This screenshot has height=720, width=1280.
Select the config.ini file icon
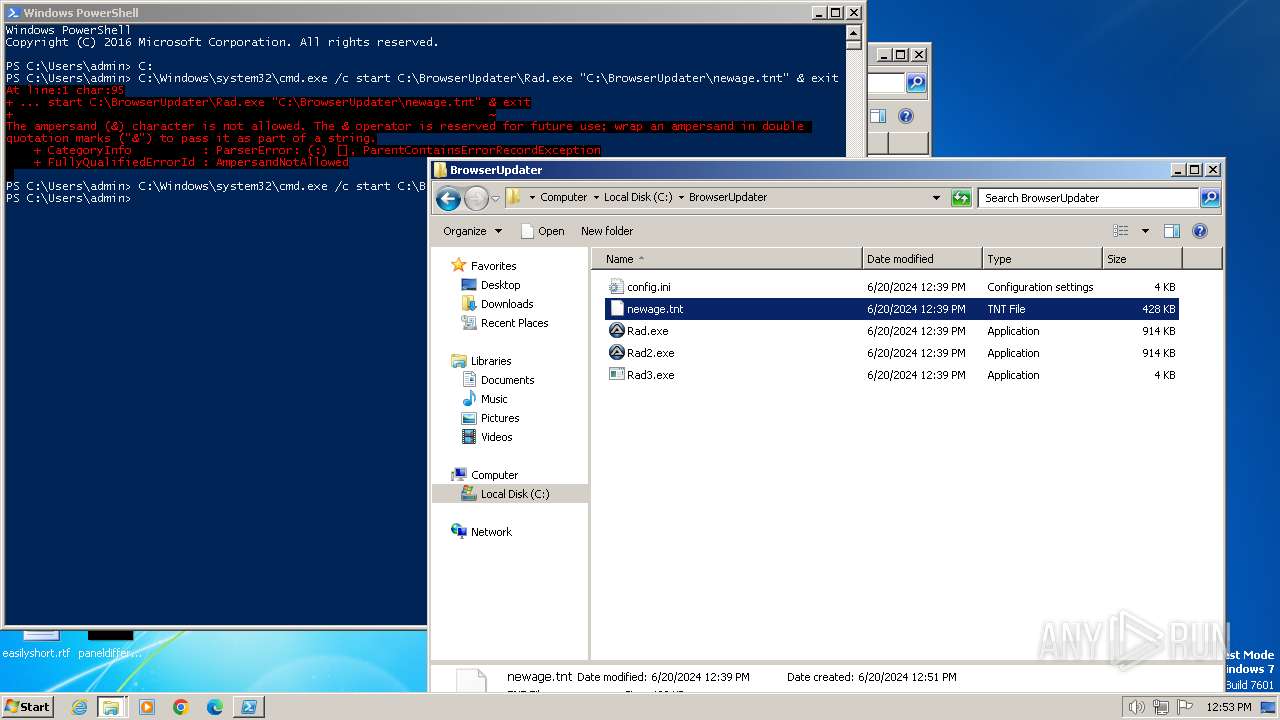[x=616, y=287]
